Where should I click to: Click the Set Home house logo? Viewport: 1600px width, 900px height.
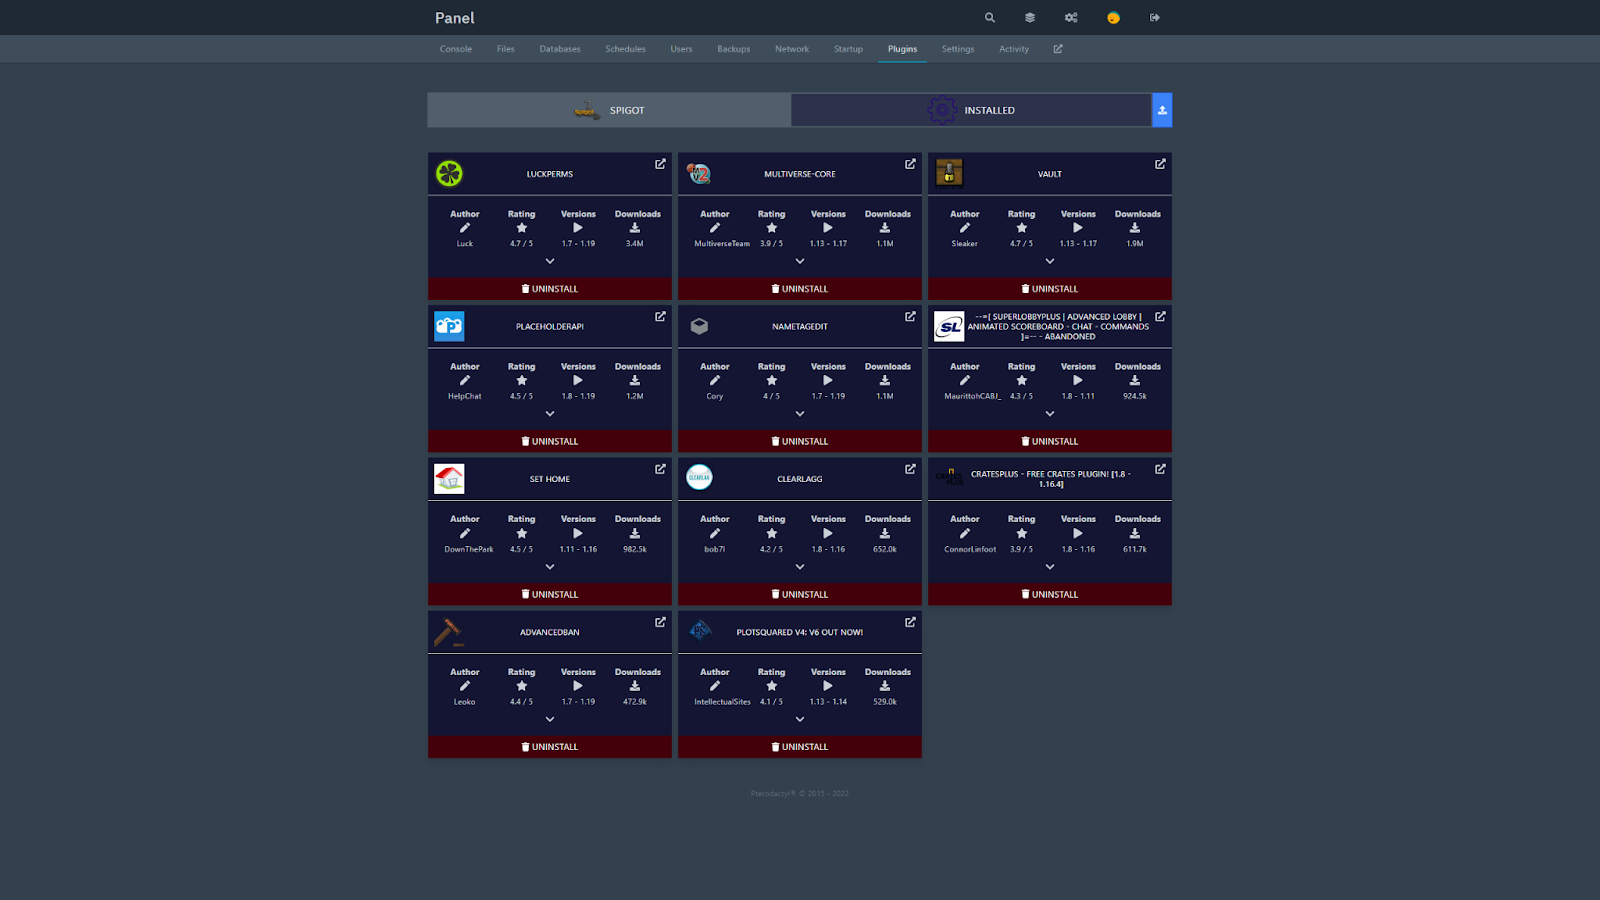tap(449, 479)
